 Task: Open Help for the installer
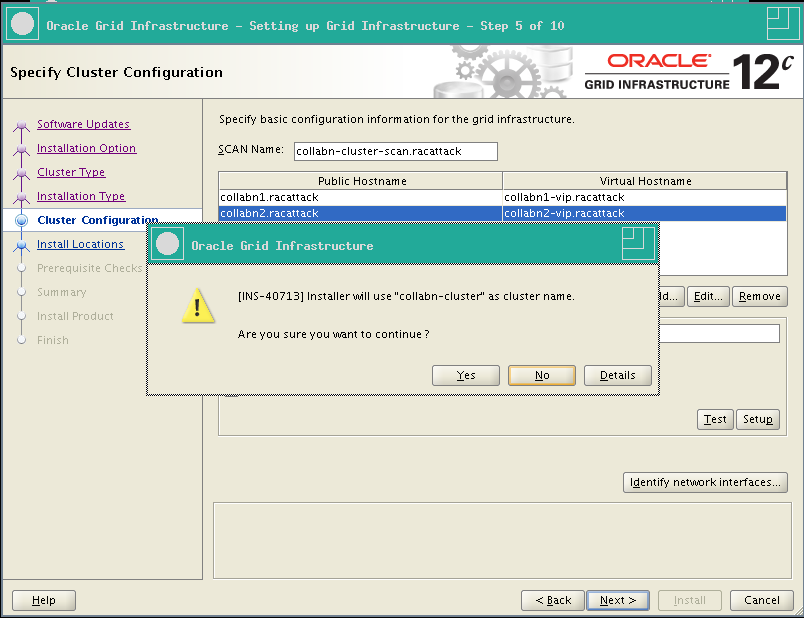coord(44,601)
